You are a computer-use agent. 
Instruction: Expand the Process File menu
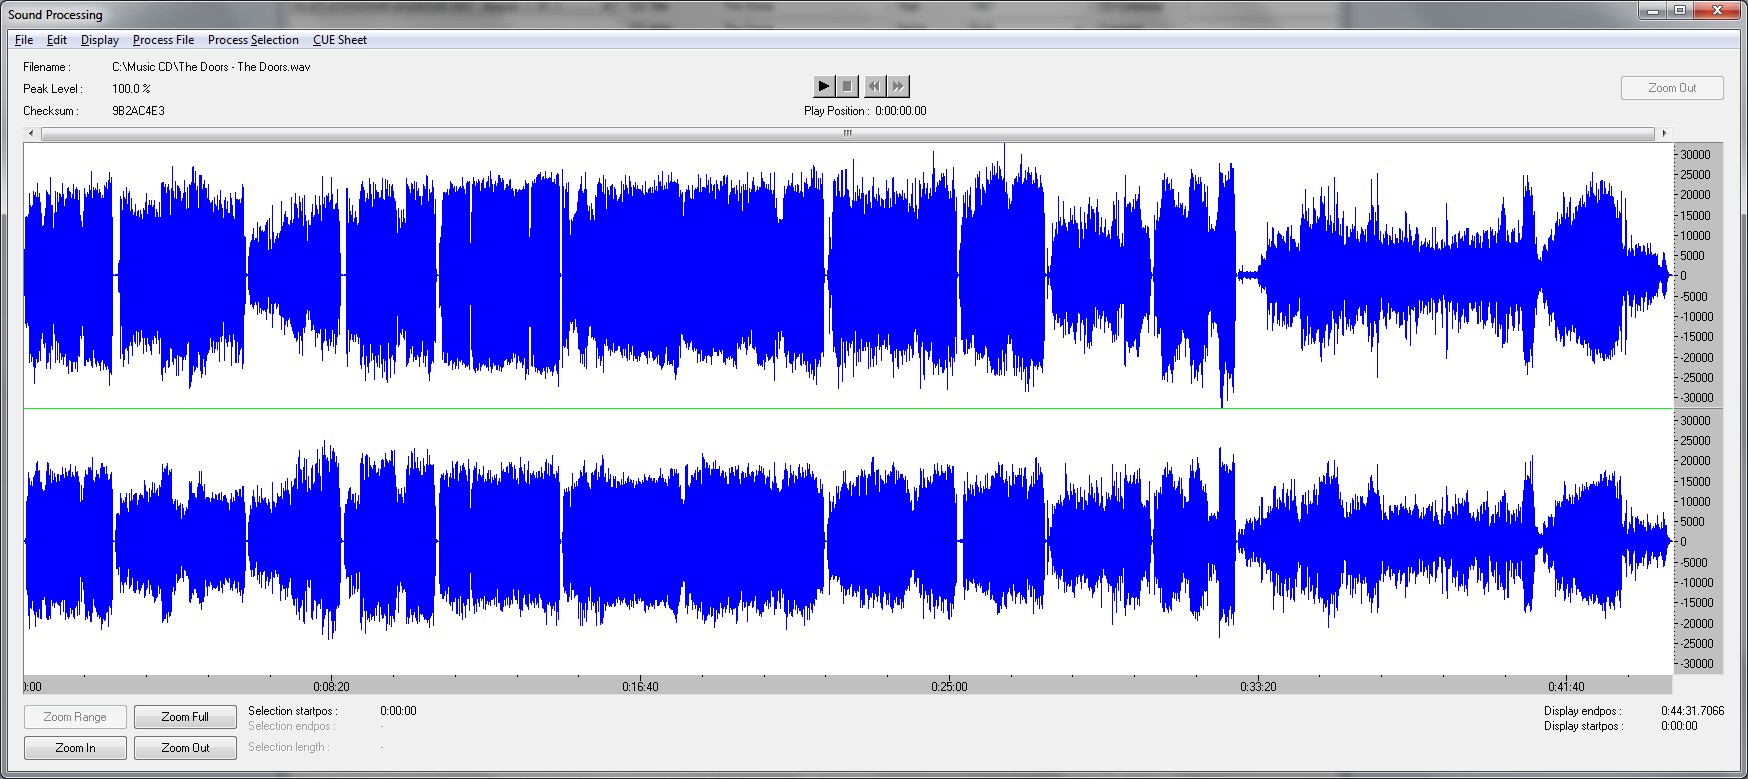(x=163, y=40)
